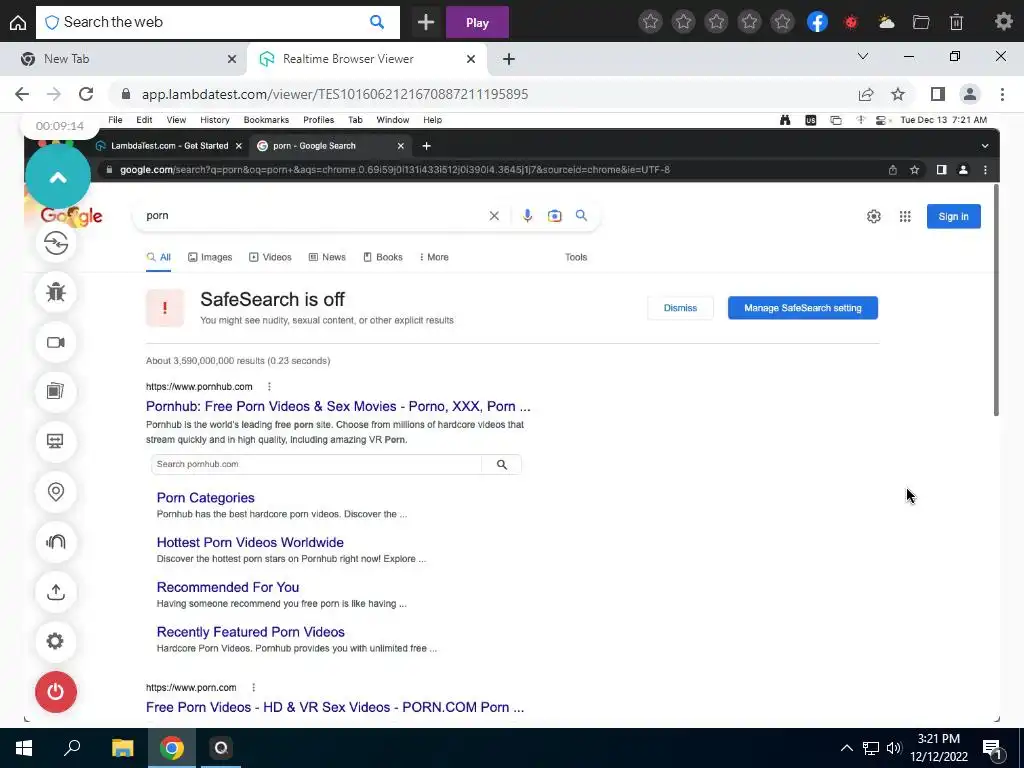This screenshot has height=768, width=1024.
Task: Click the trash bin icon in top bar
Action: [x=956, y=22]
